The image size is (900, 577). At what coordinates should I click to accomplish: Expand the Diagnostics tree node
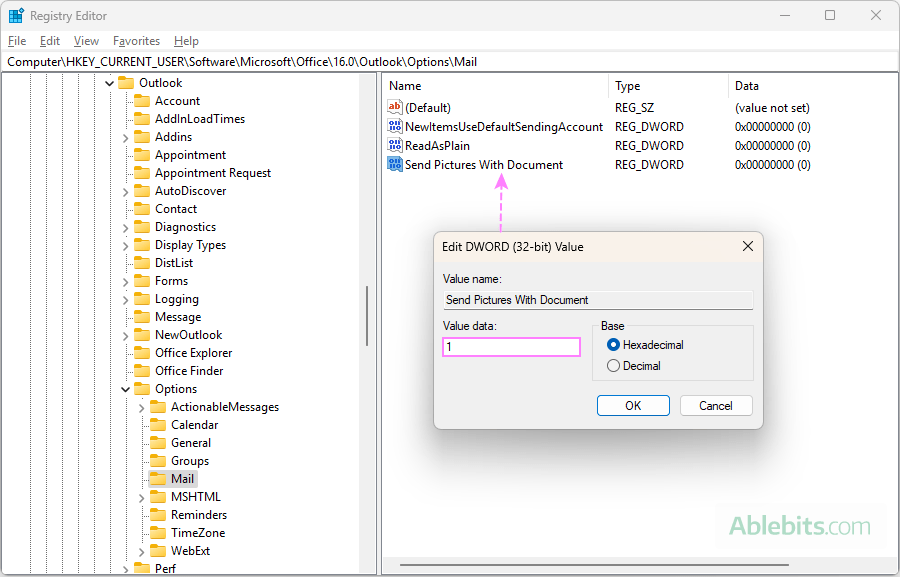tap(125, 228)
